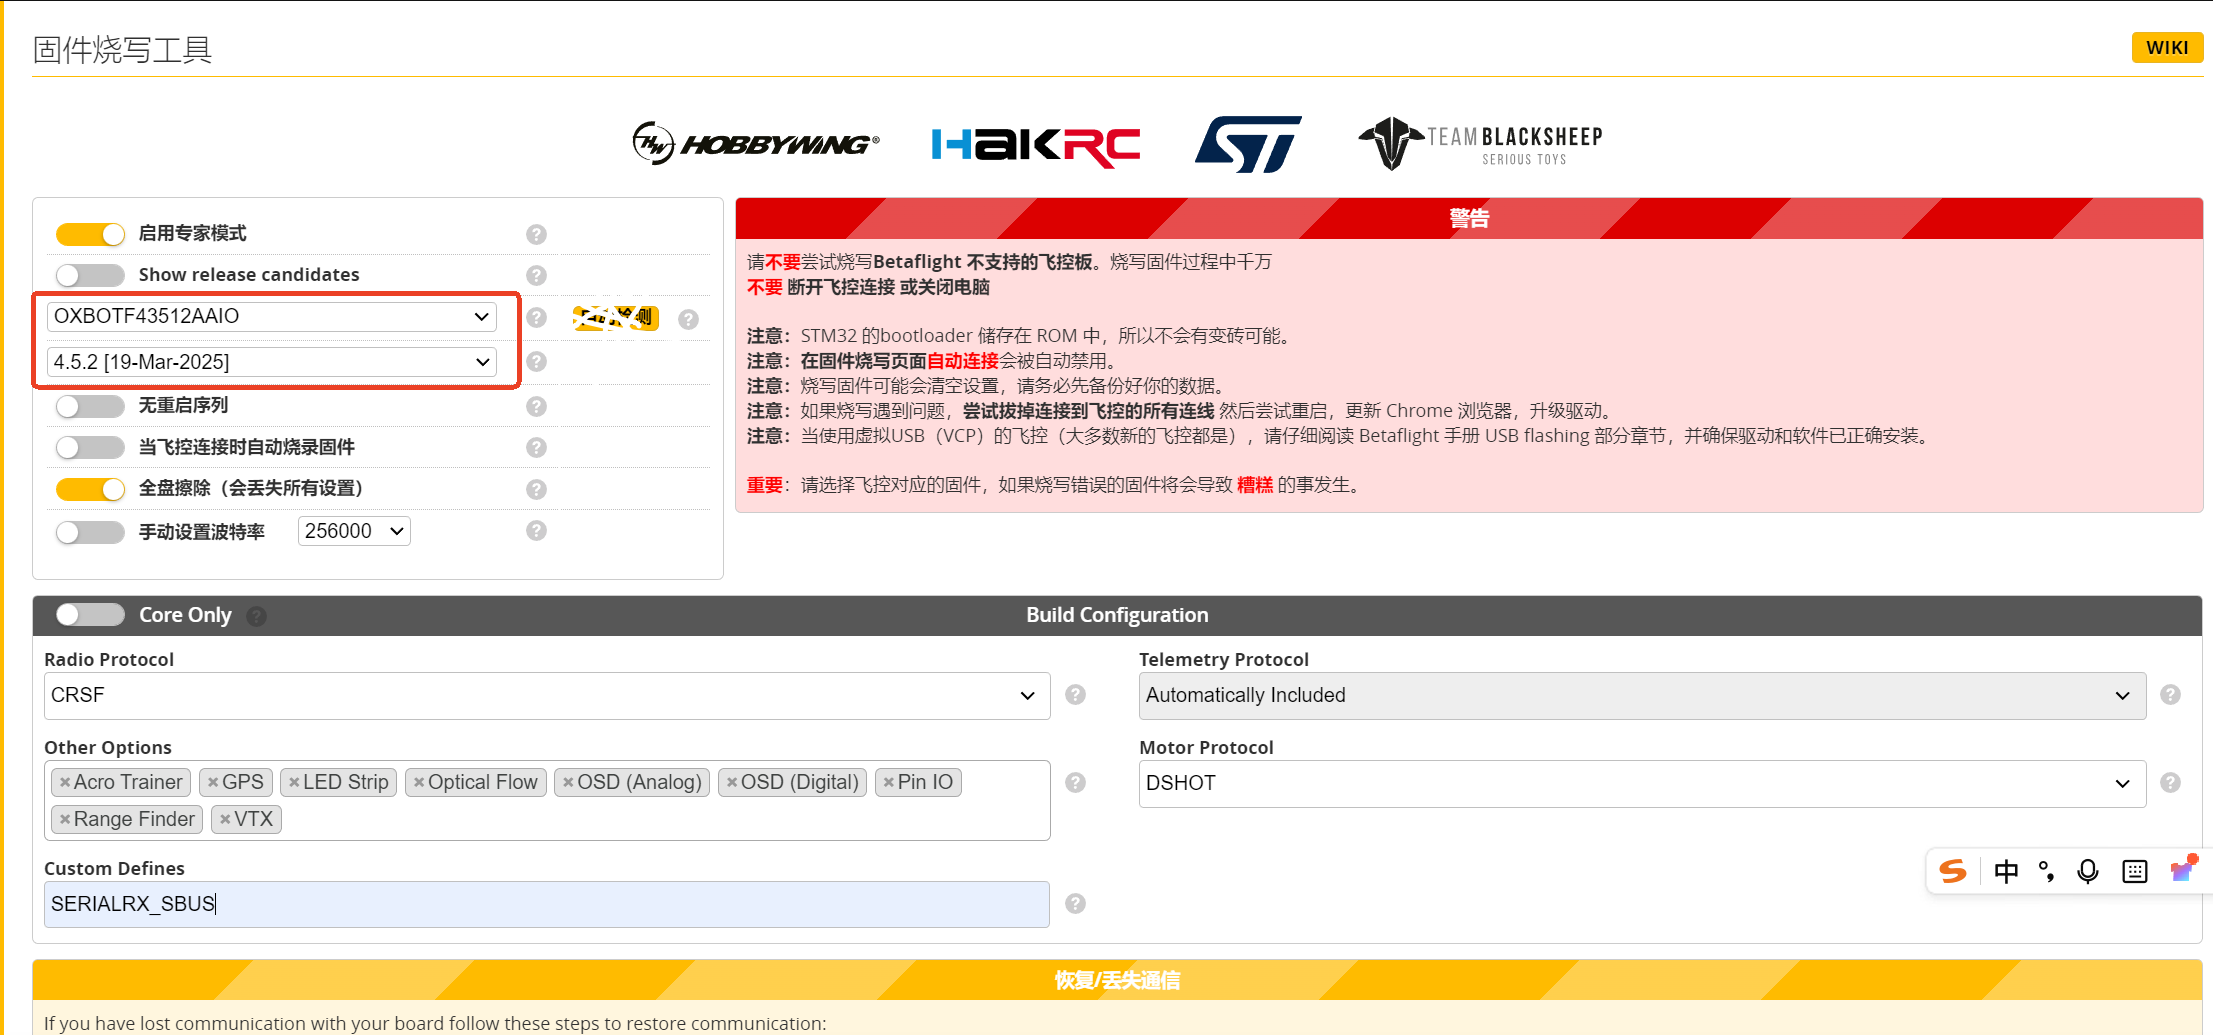
Task: Click the ST sponsor logo
Action: point(1248,144)
